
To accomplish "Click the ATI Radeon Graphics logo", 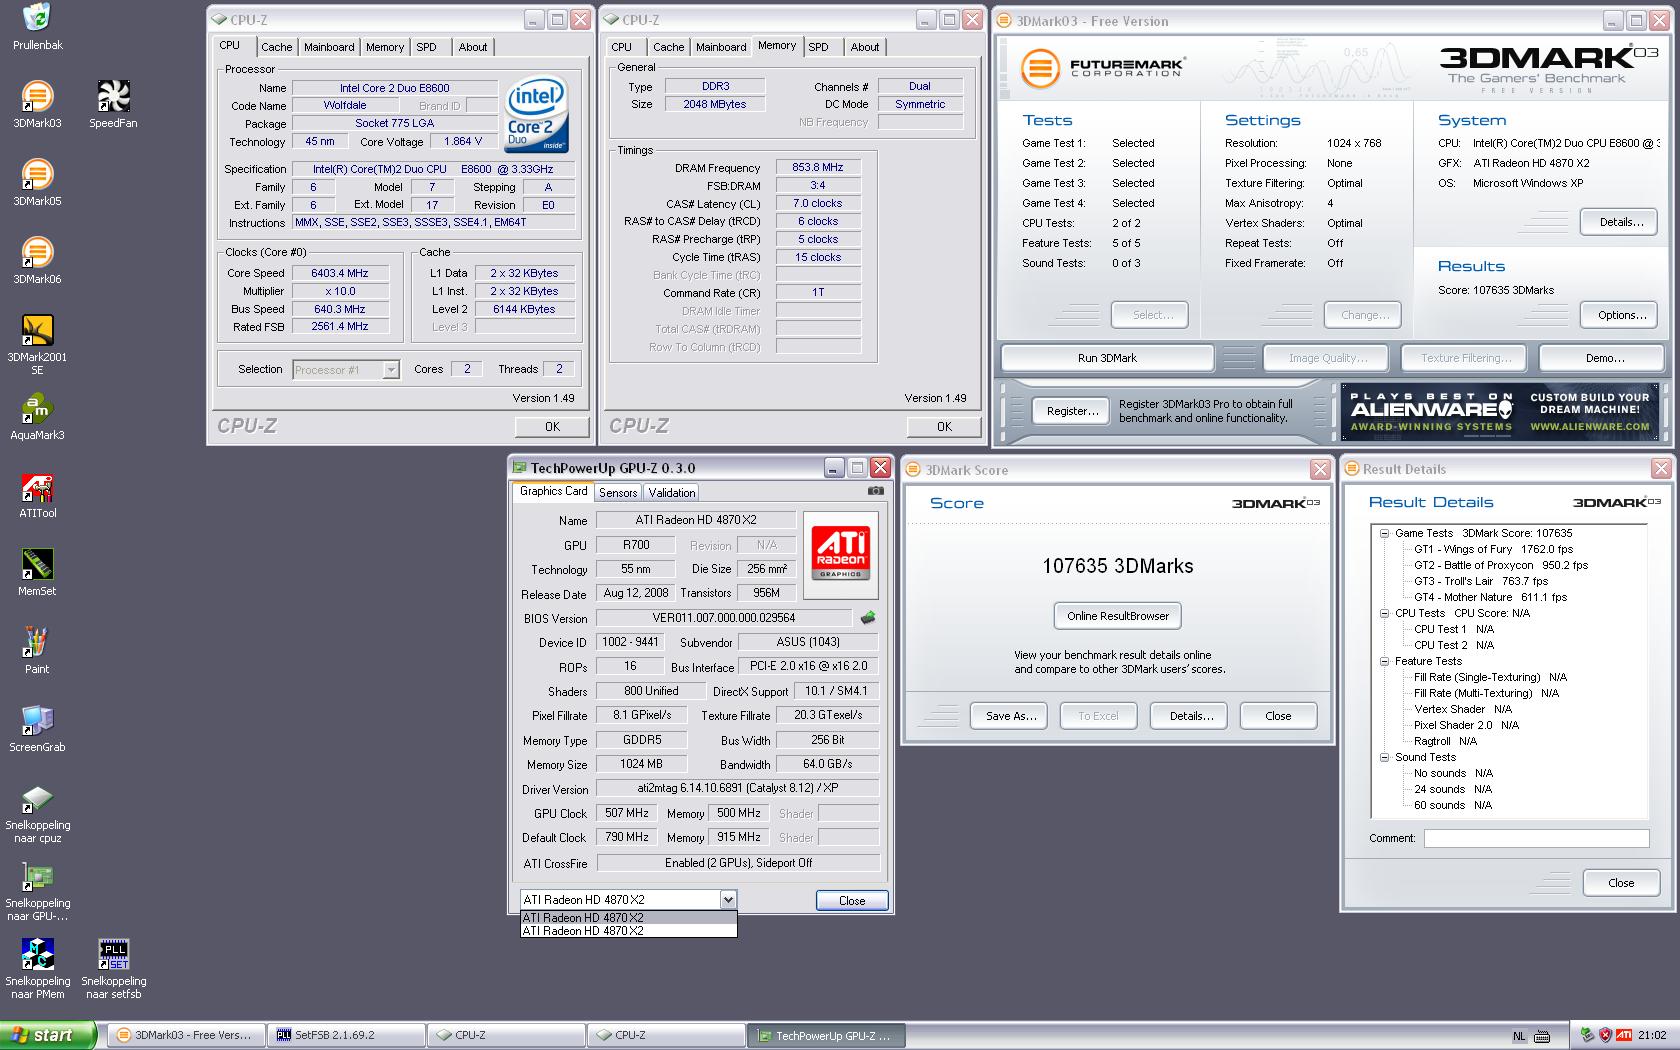I will 841,554.
